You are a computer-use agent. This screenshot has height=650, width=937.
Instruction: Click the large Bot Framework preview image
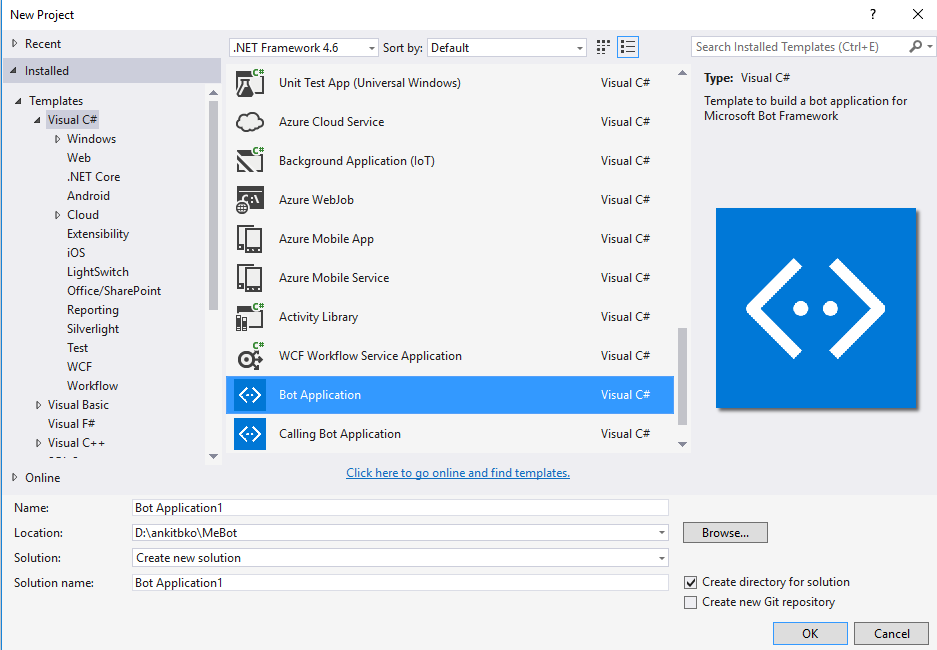pyautogui.click(x=816, y=308)
